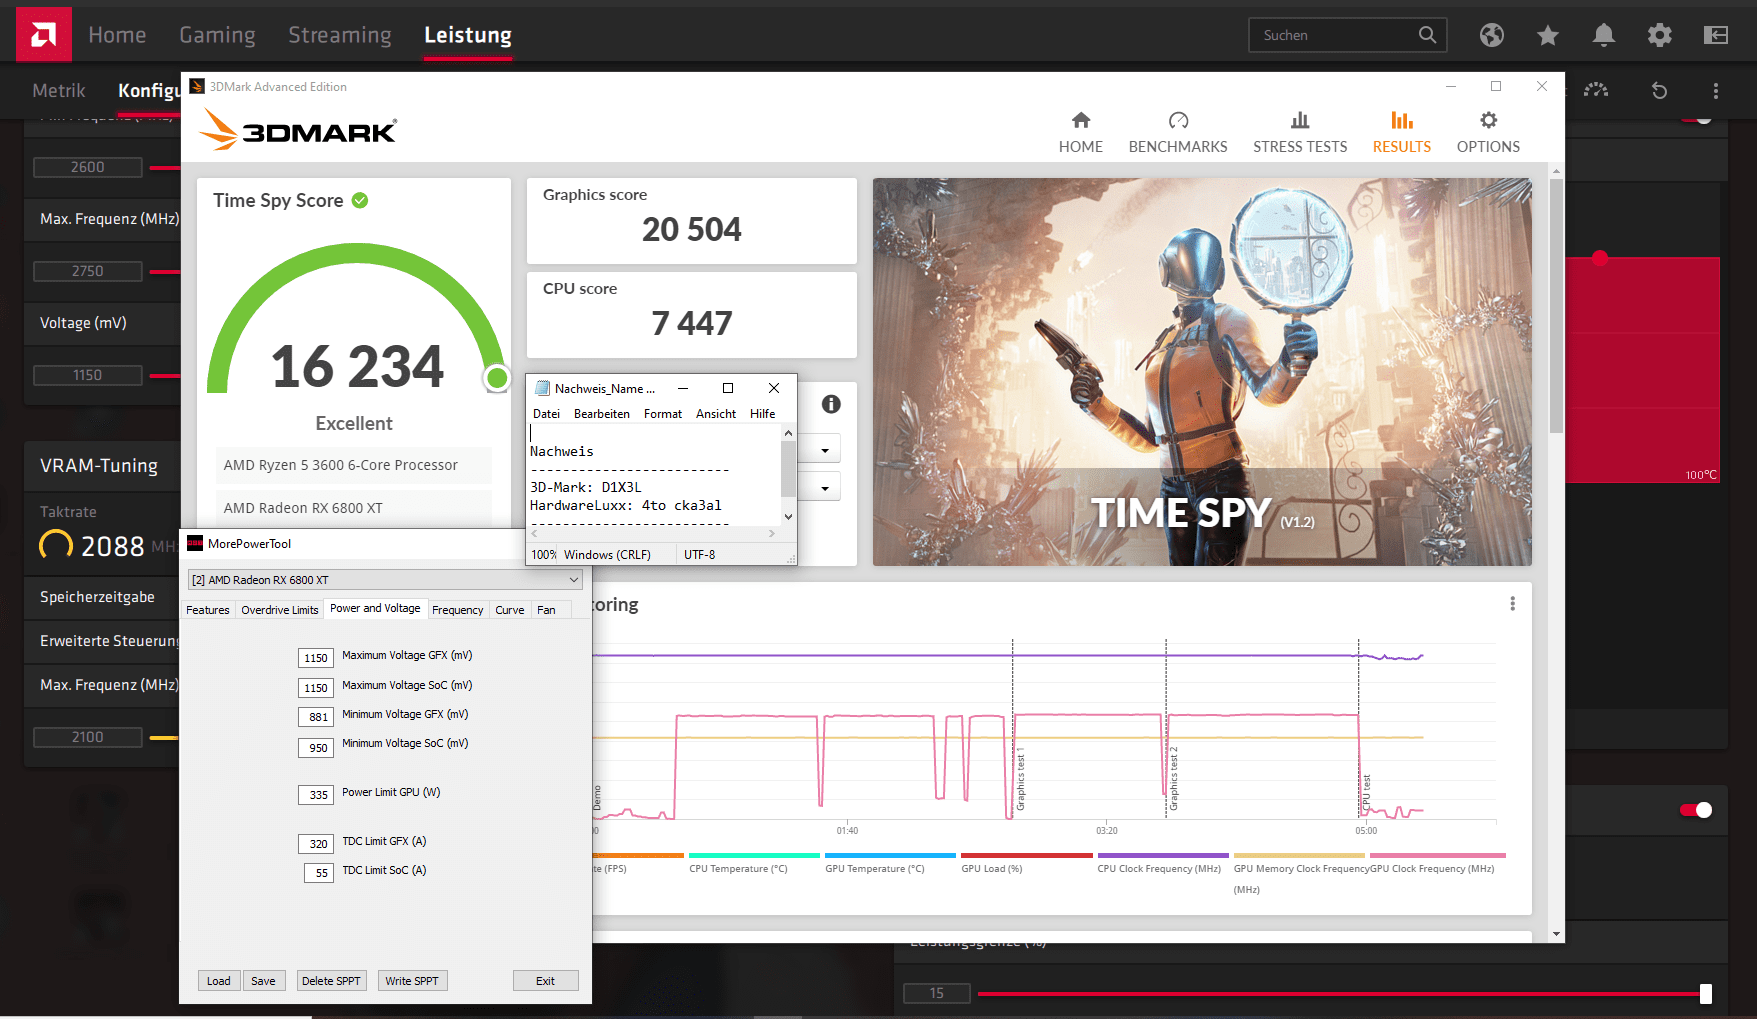Click the info icon beside Notepad window
This screenshot has height=1019, width=1757.
coord(831,404)
